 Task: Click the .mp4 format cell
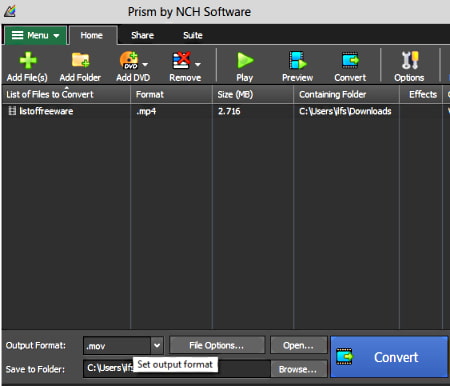click(146, 111)
